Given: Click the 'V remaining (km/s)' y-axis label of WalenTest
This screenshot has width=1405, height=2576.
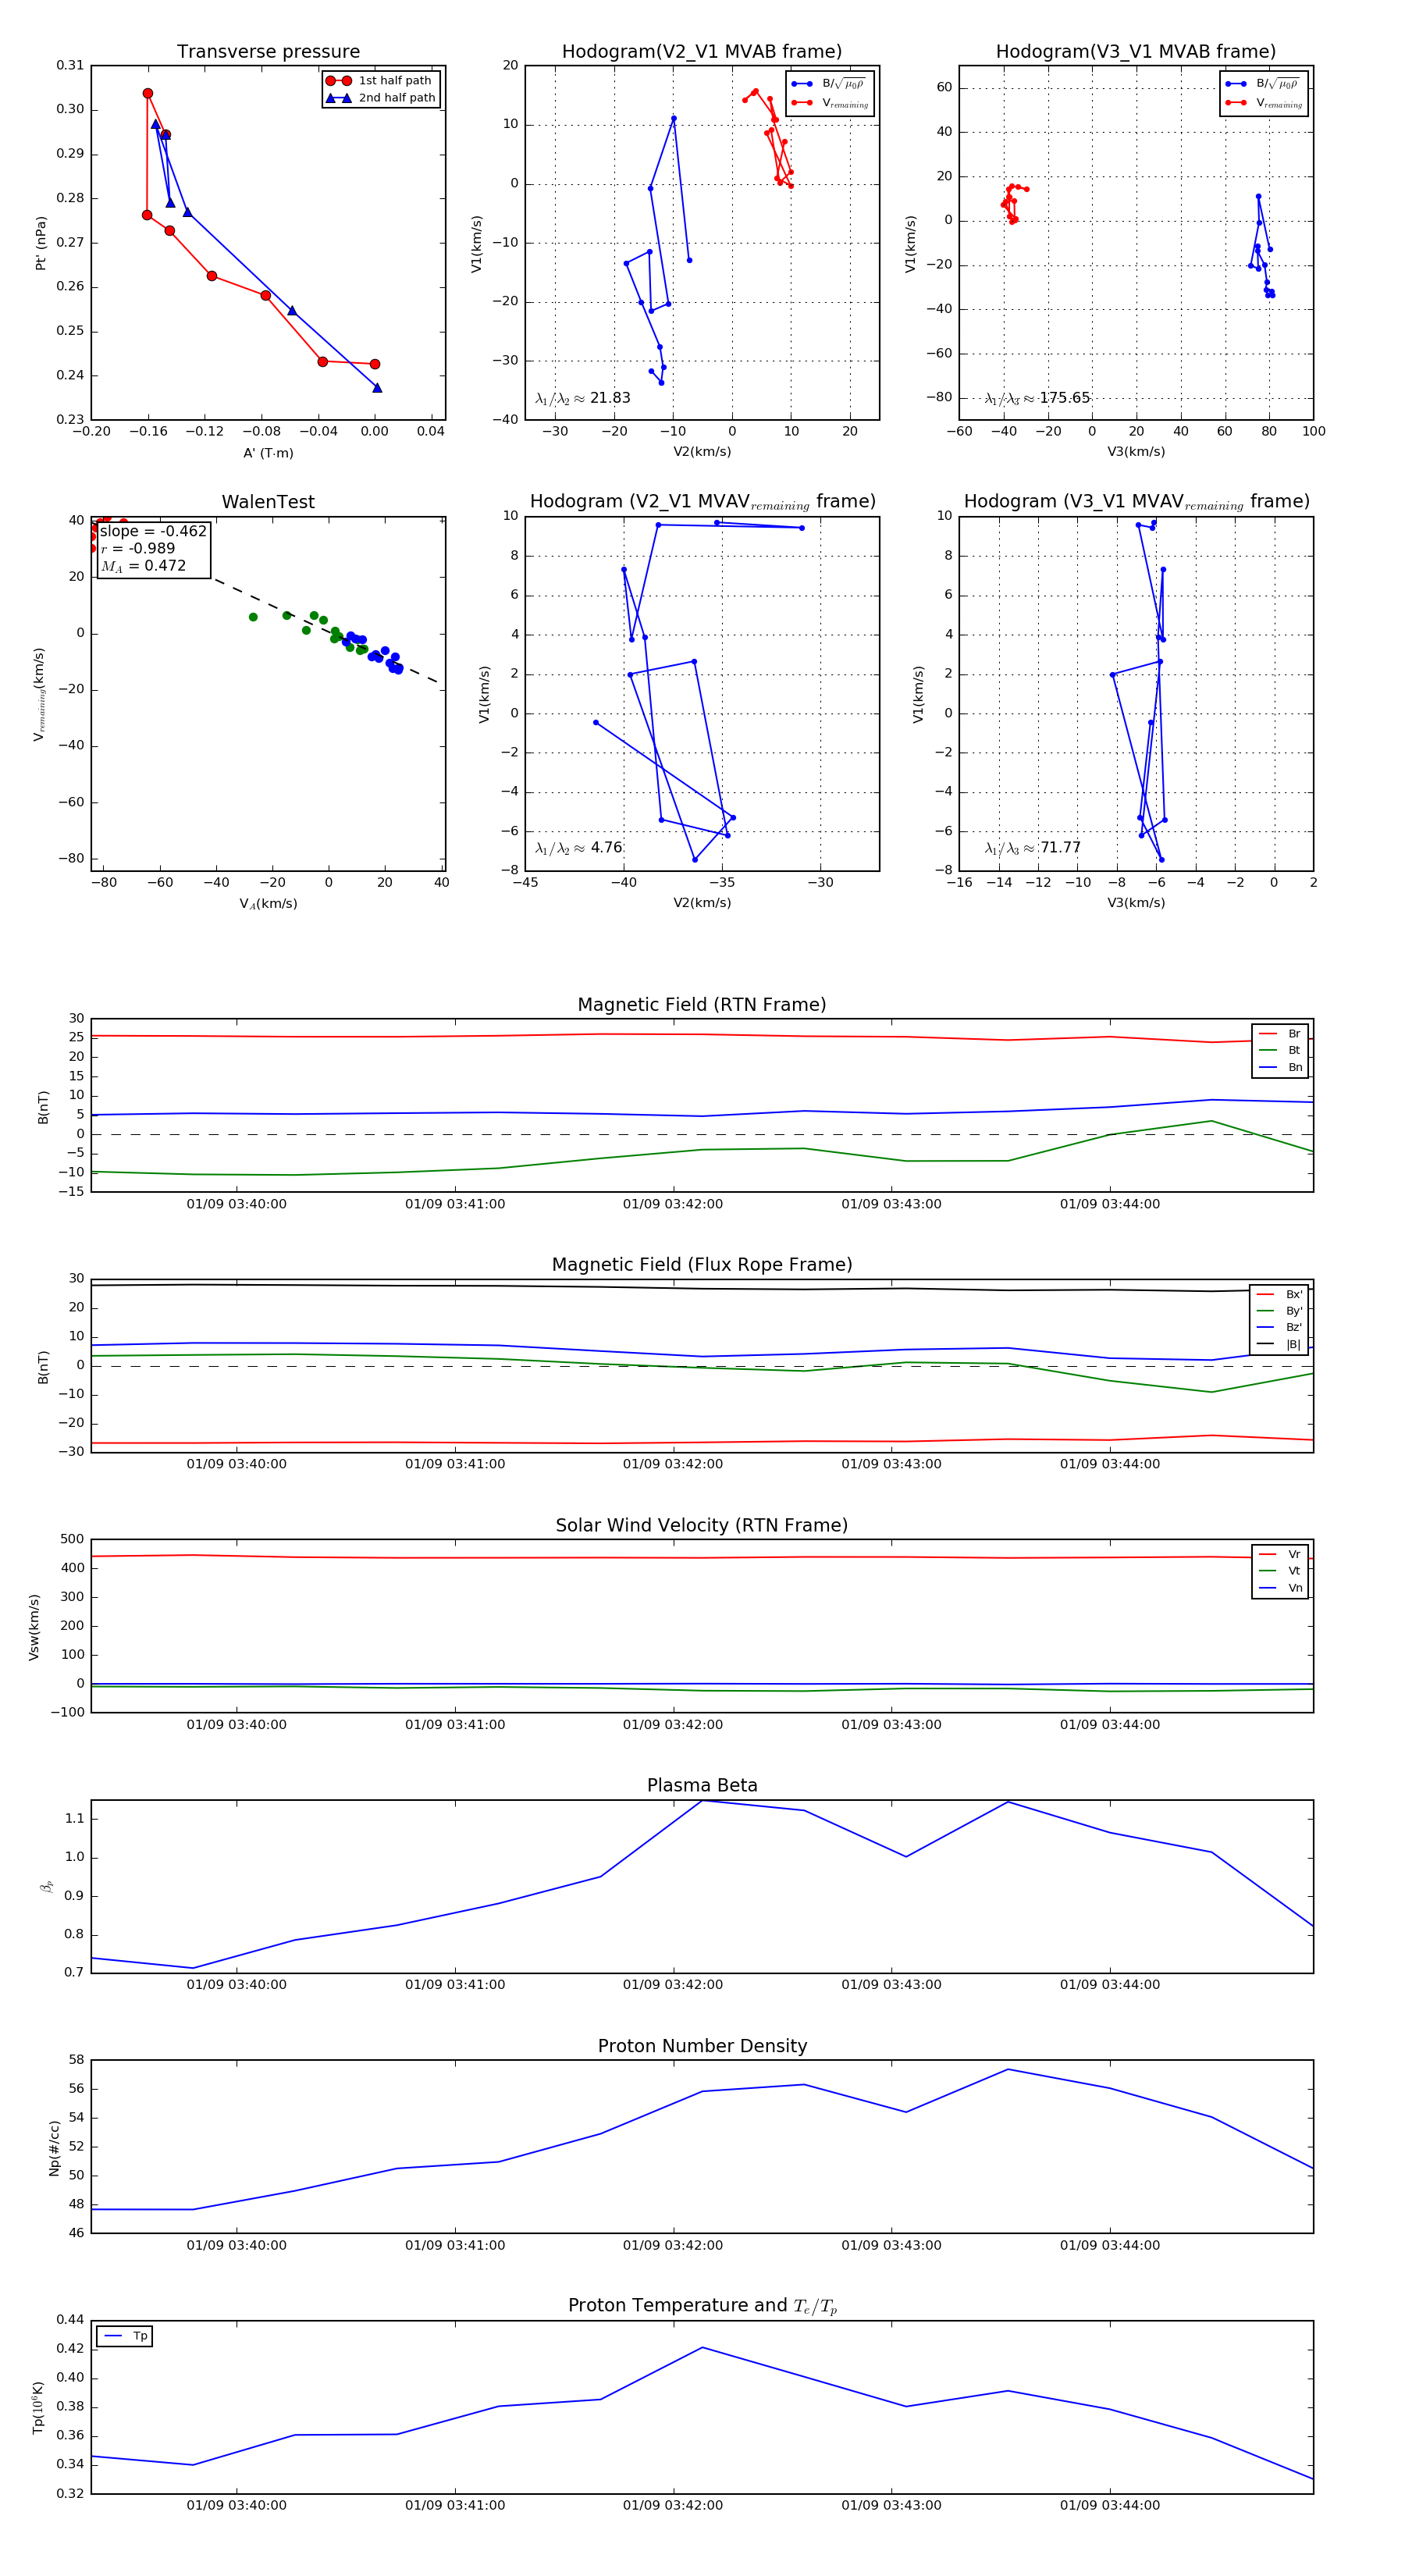Looking at the screenshot, I should [x=39, y=694].
